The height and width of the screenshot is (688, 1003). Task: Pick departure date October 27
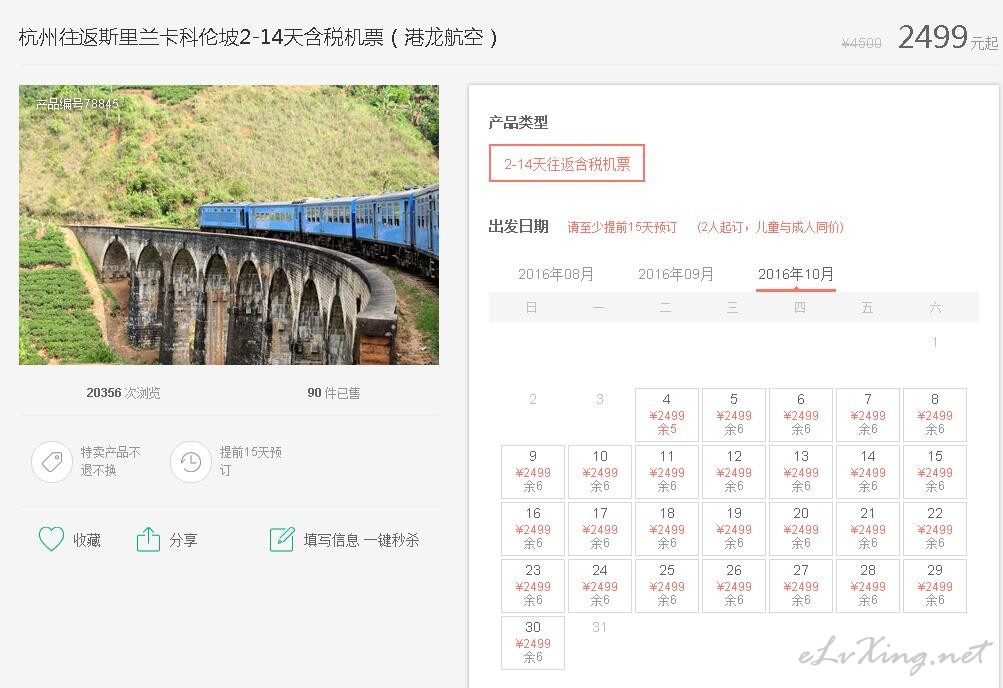point(801,585)
